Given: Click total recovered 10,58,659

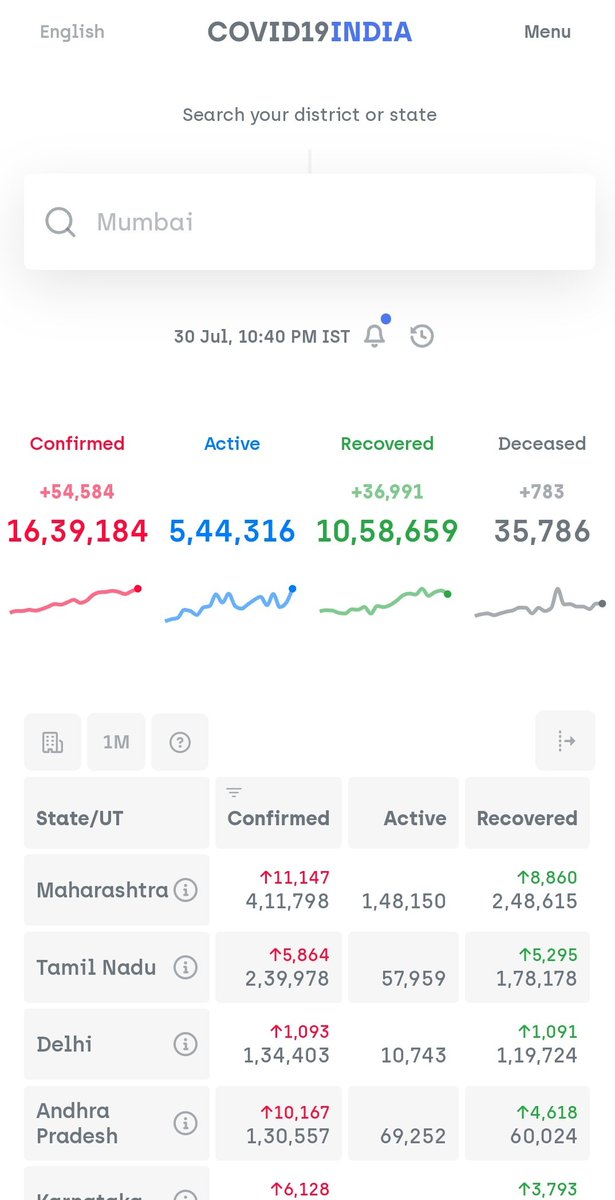Looking at the screenshot, I should (x=387, y=531).
